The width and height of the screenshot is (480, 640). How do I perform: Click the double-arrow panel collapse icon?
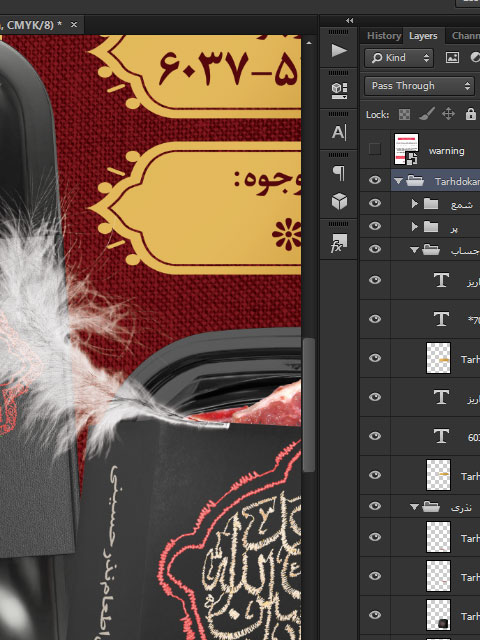pyautogui.click(x=349, y=20)
